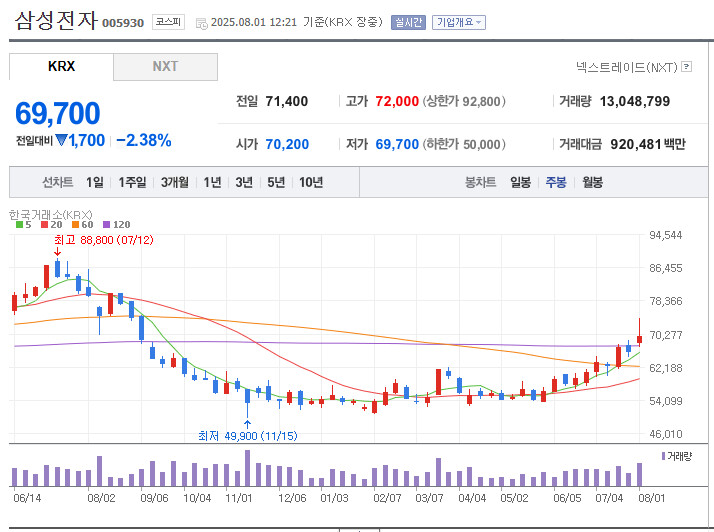Viewport: 714px width, 532px height.
Task: Click the blue down-triangle beside 1,700
Action: tap(61, 140)
